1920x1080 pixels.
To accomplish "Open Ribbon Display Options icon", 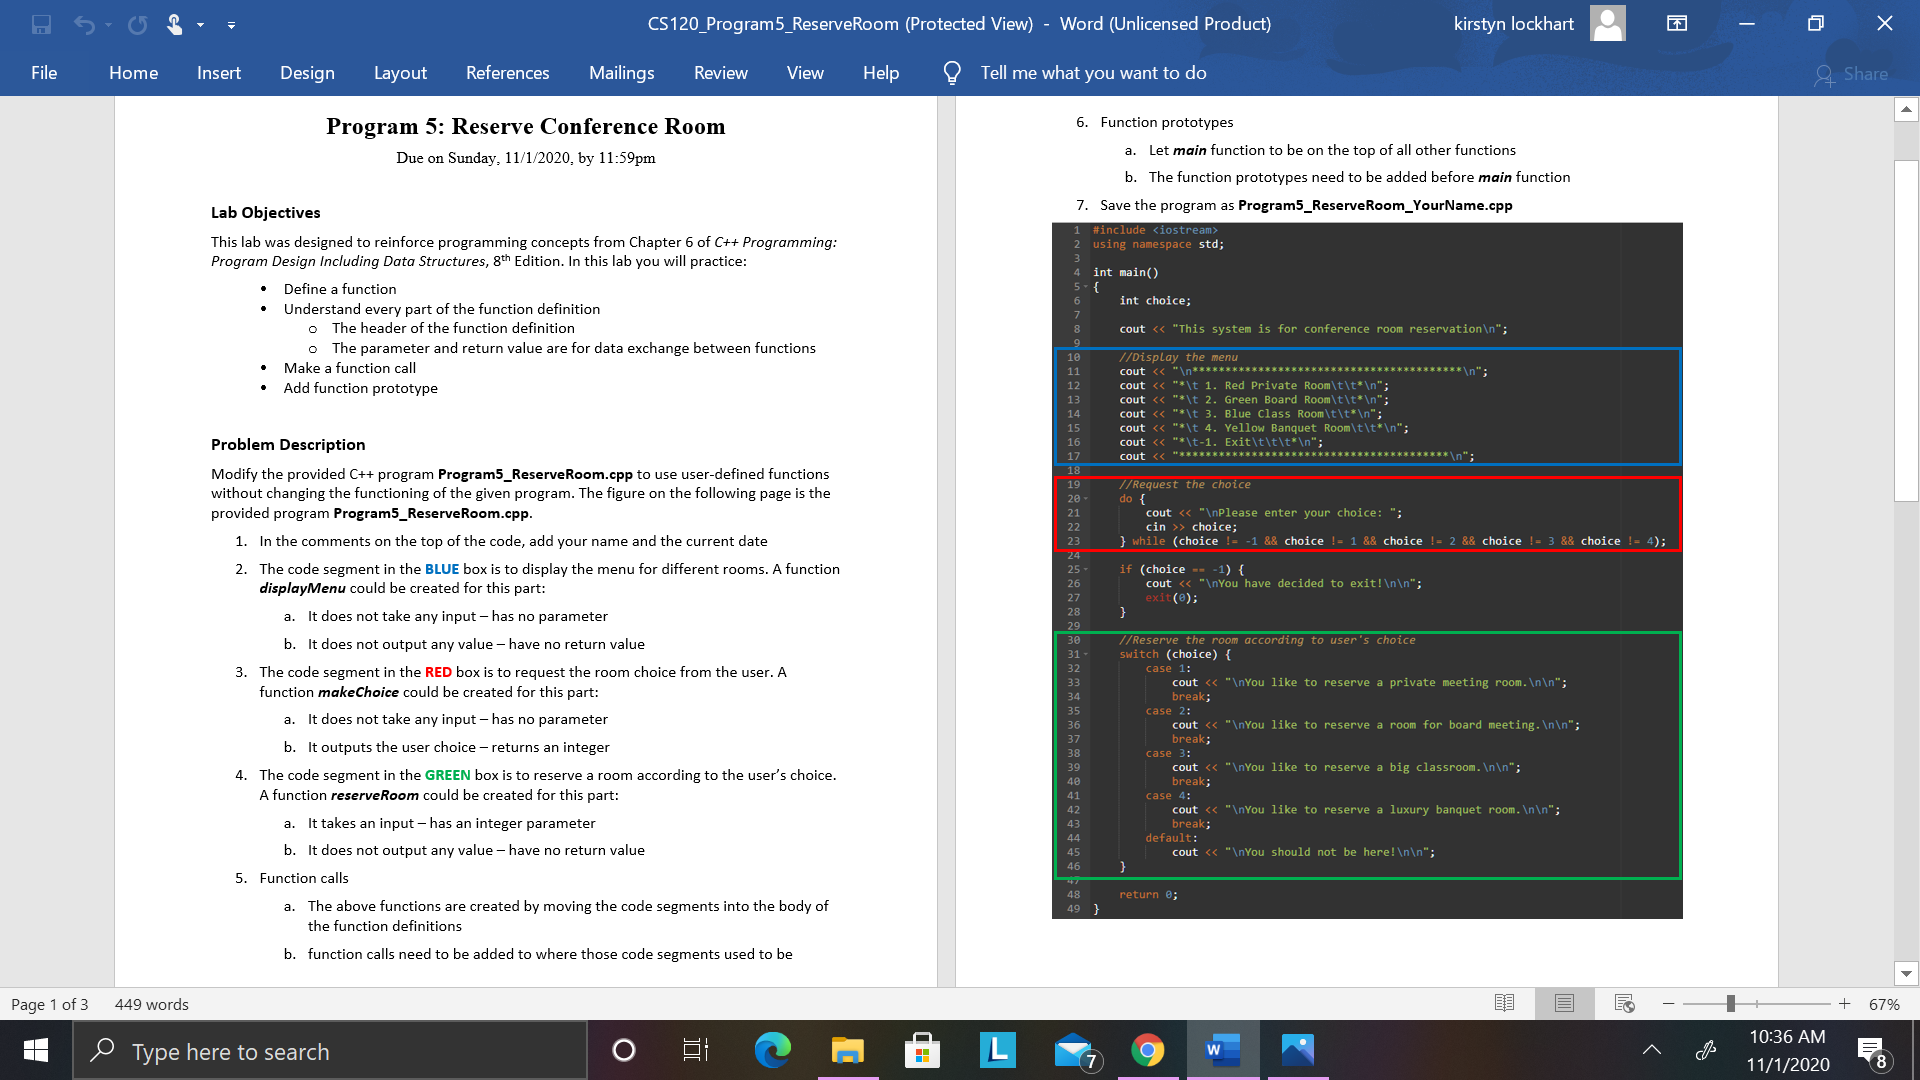I will [1677, 24].
